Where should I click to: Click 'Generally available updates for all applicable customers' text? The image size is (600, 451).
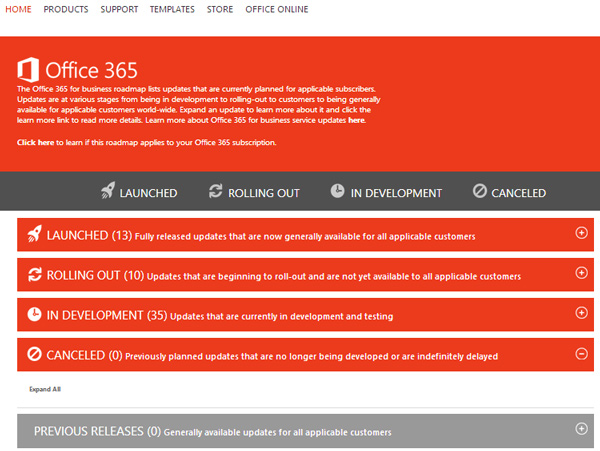[277, 432]
